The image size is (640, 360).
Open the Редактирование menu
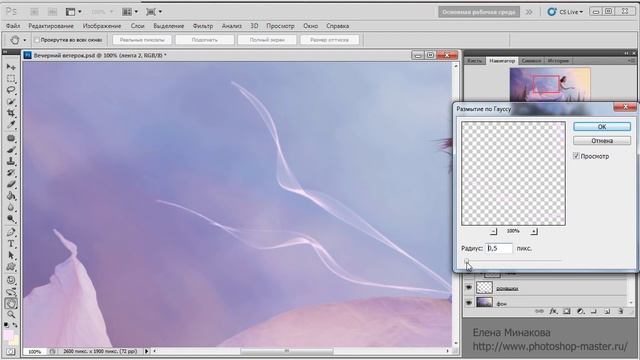coord(51,26)
